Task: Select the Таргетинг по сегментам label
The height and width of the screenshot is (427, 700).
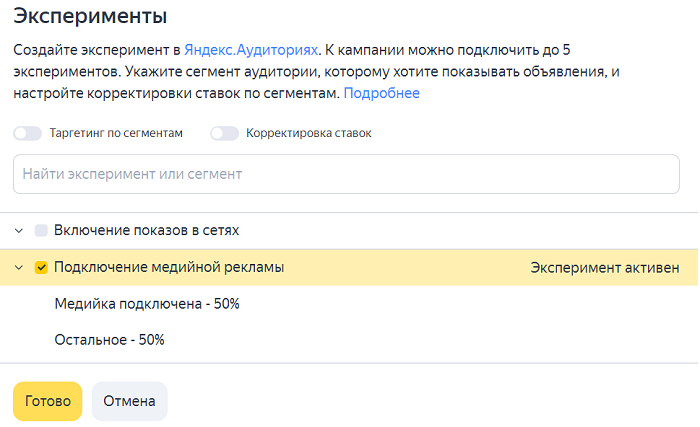Action: (x=116, y=133)
